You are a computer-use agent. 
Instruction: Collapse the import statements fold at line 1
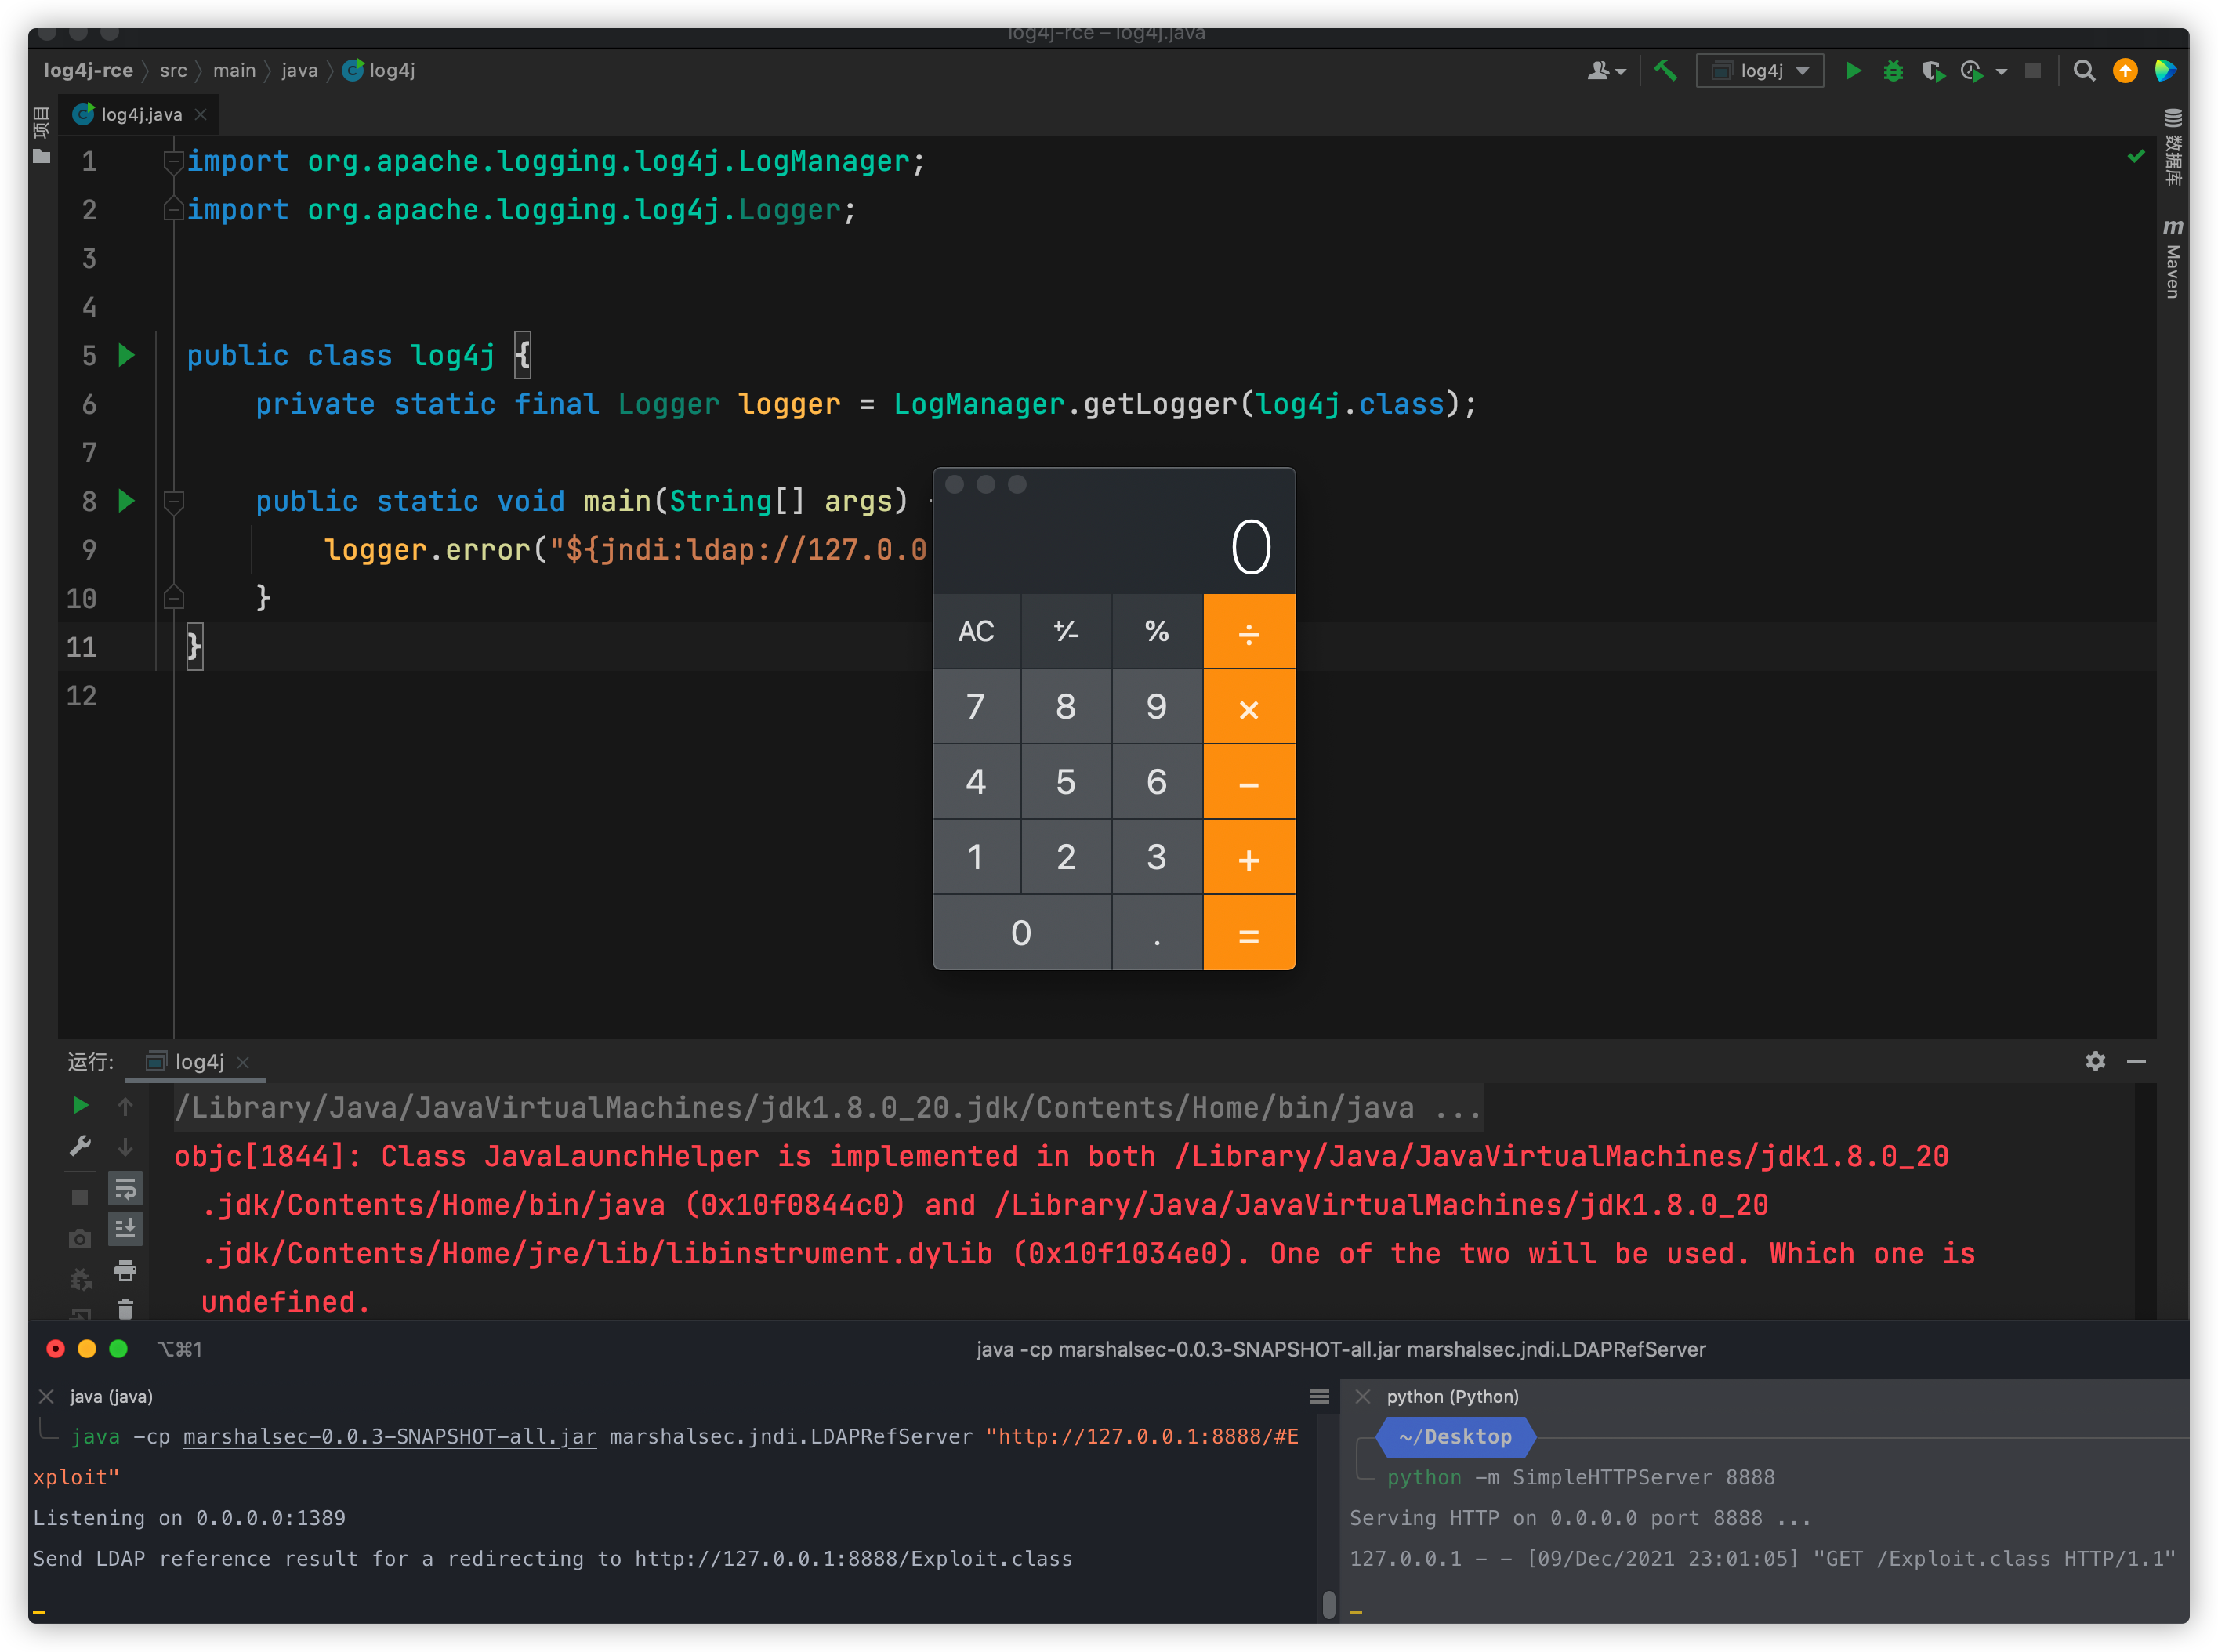(x=174, y=161)
